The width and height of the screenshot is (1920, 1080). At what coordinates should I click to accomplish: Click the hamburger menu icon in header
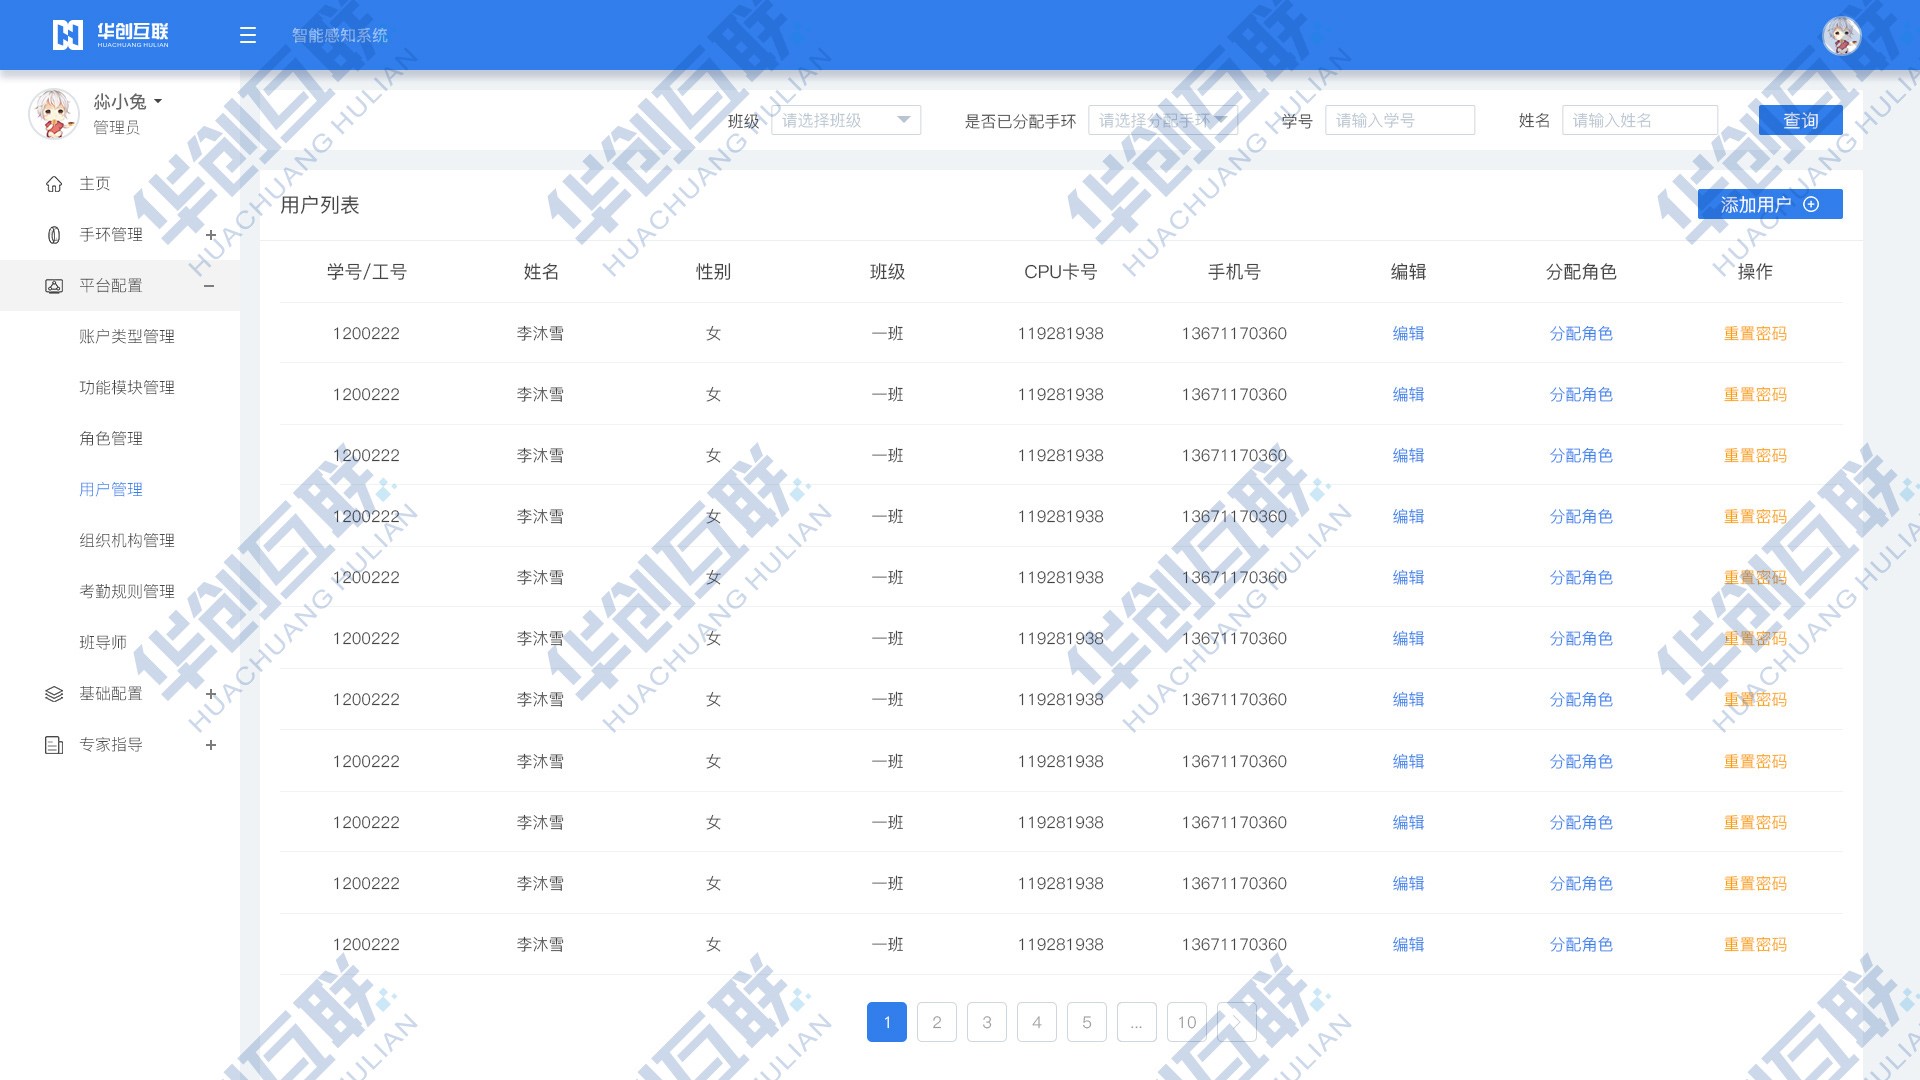(x=248, y=35)
